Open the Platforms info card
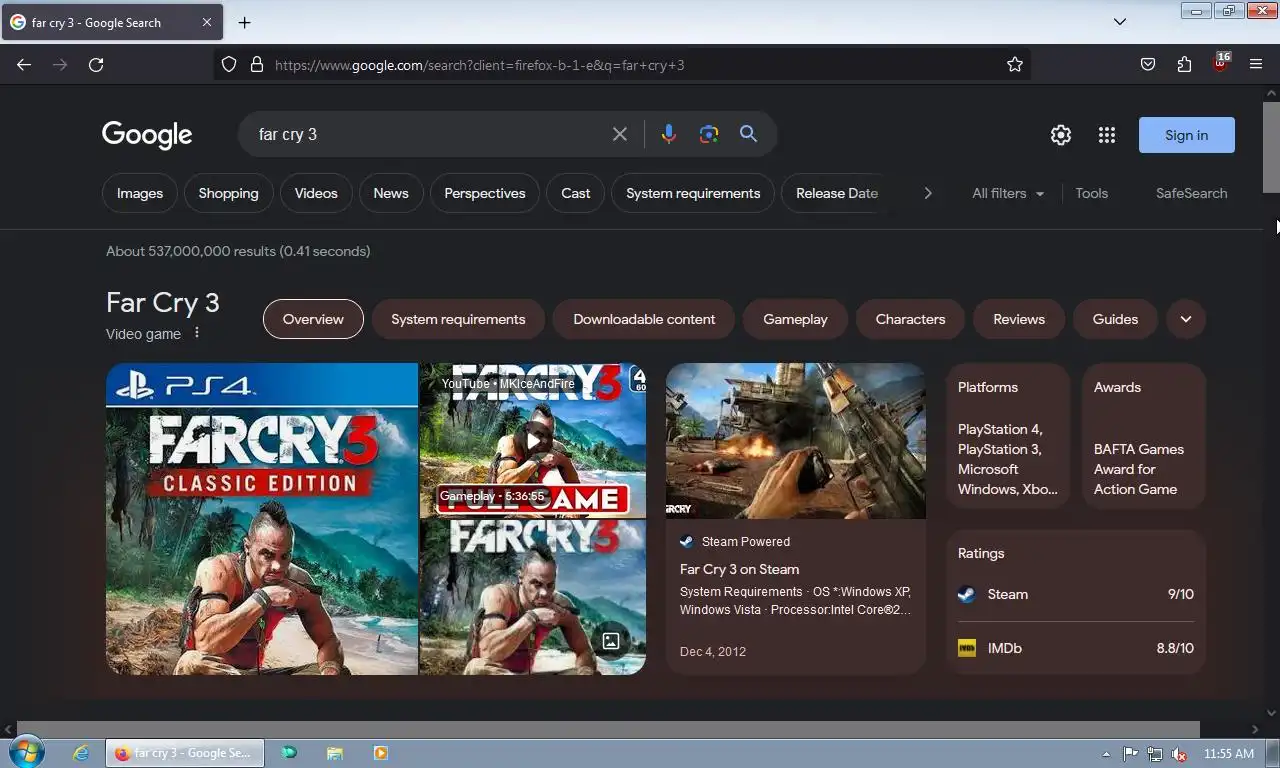Image resolution: width=1280 pixels, height=768 pixels. (1008, 436)
